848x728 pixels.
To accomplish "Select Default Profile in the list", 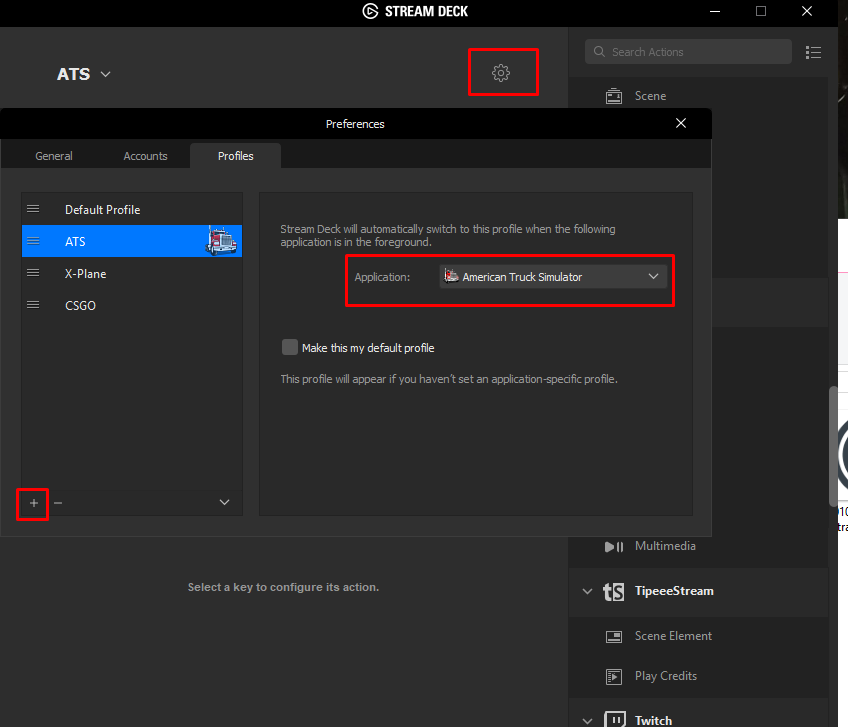I will (x=132, y=209).
